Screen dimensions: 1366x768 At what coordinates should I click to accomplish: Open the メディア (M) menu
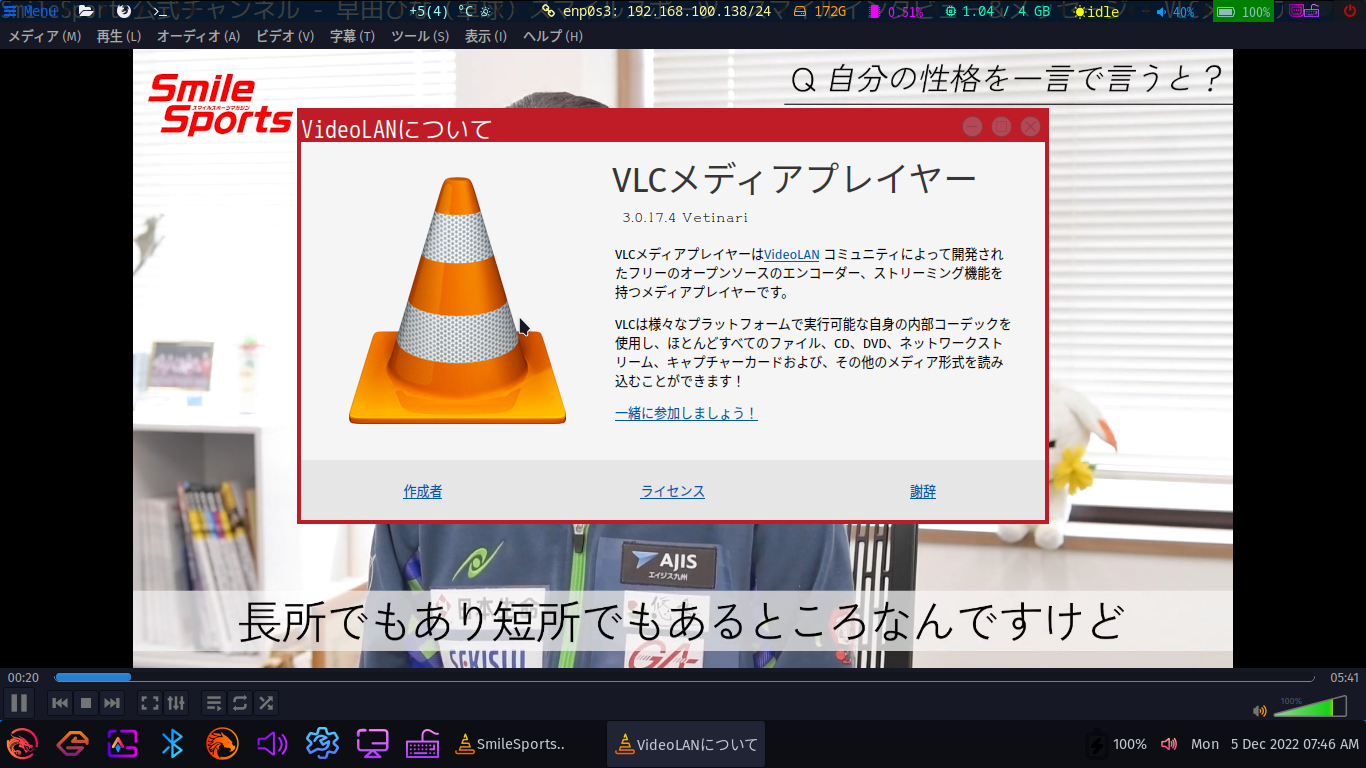pyautogui.click(x=44, y=36)
